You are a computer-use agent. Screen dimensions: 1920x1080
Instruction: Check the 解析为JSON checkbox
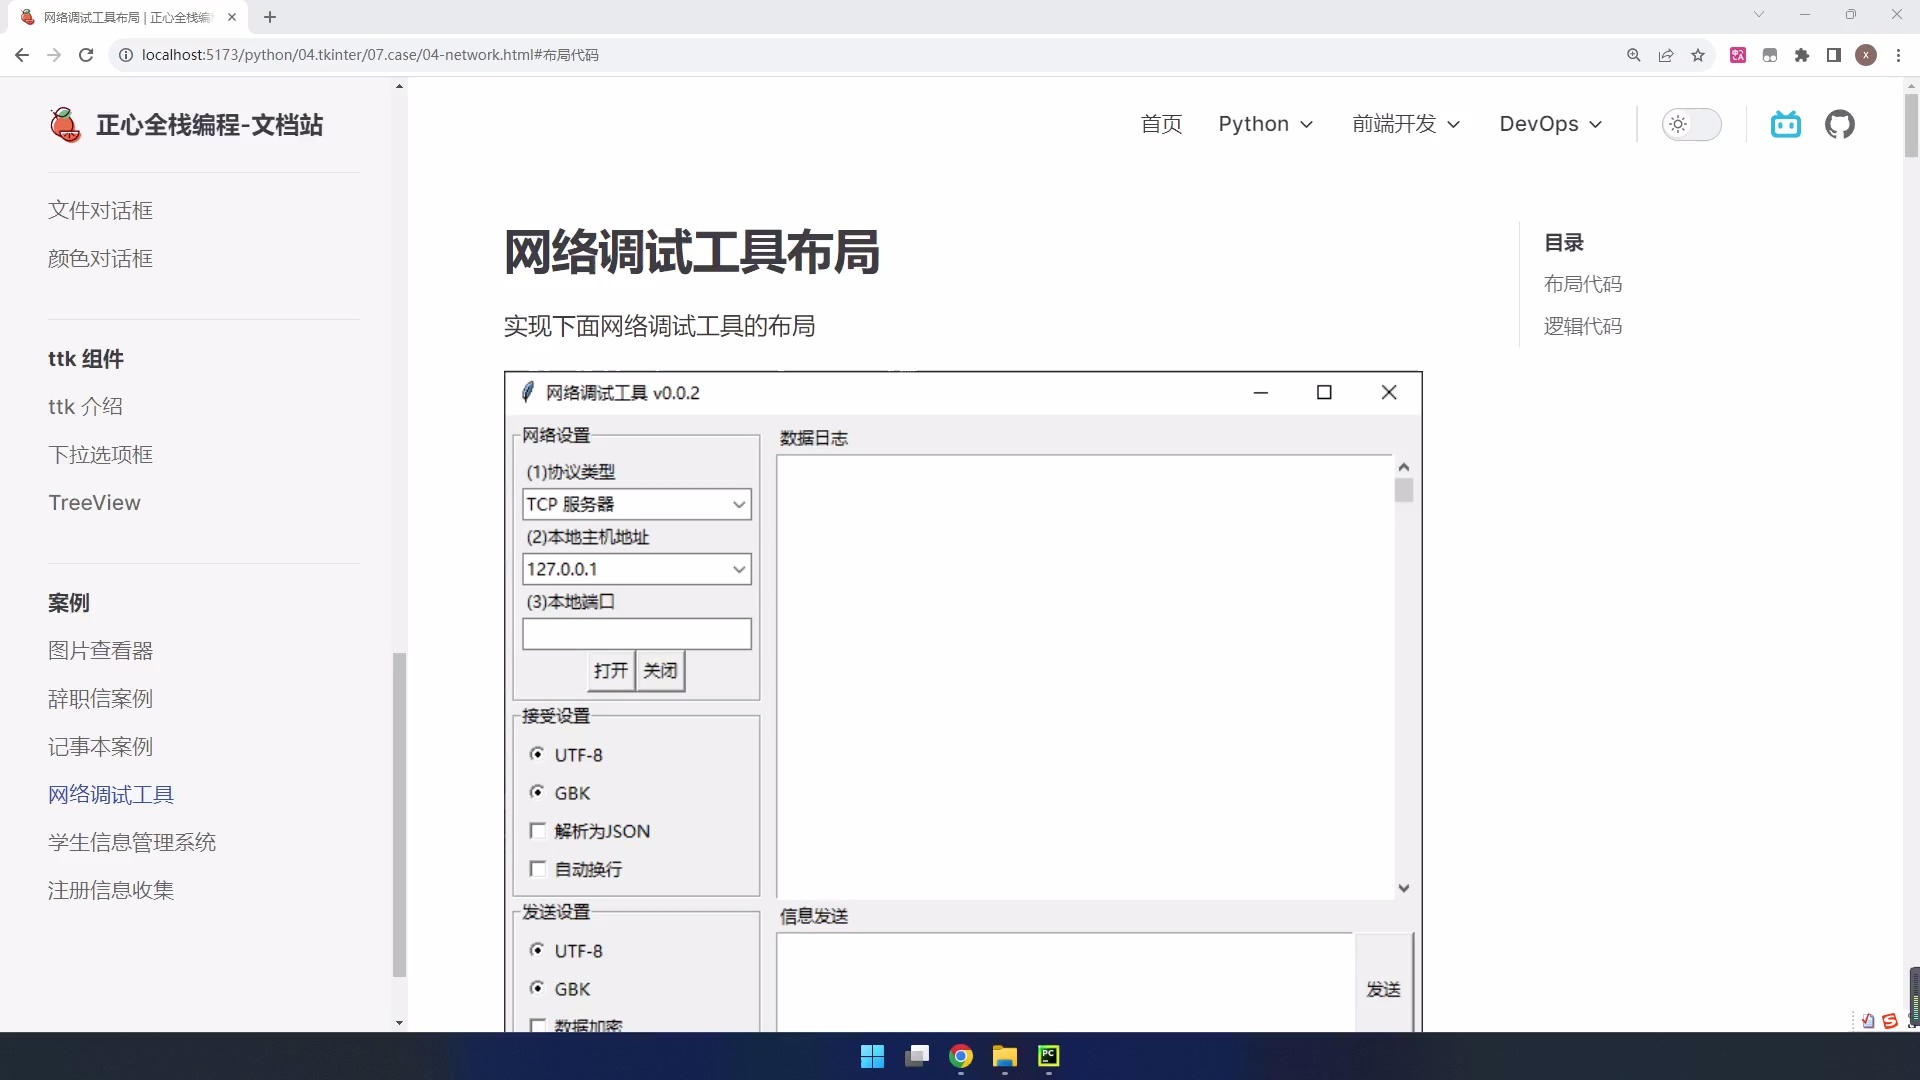coord(538,831)
